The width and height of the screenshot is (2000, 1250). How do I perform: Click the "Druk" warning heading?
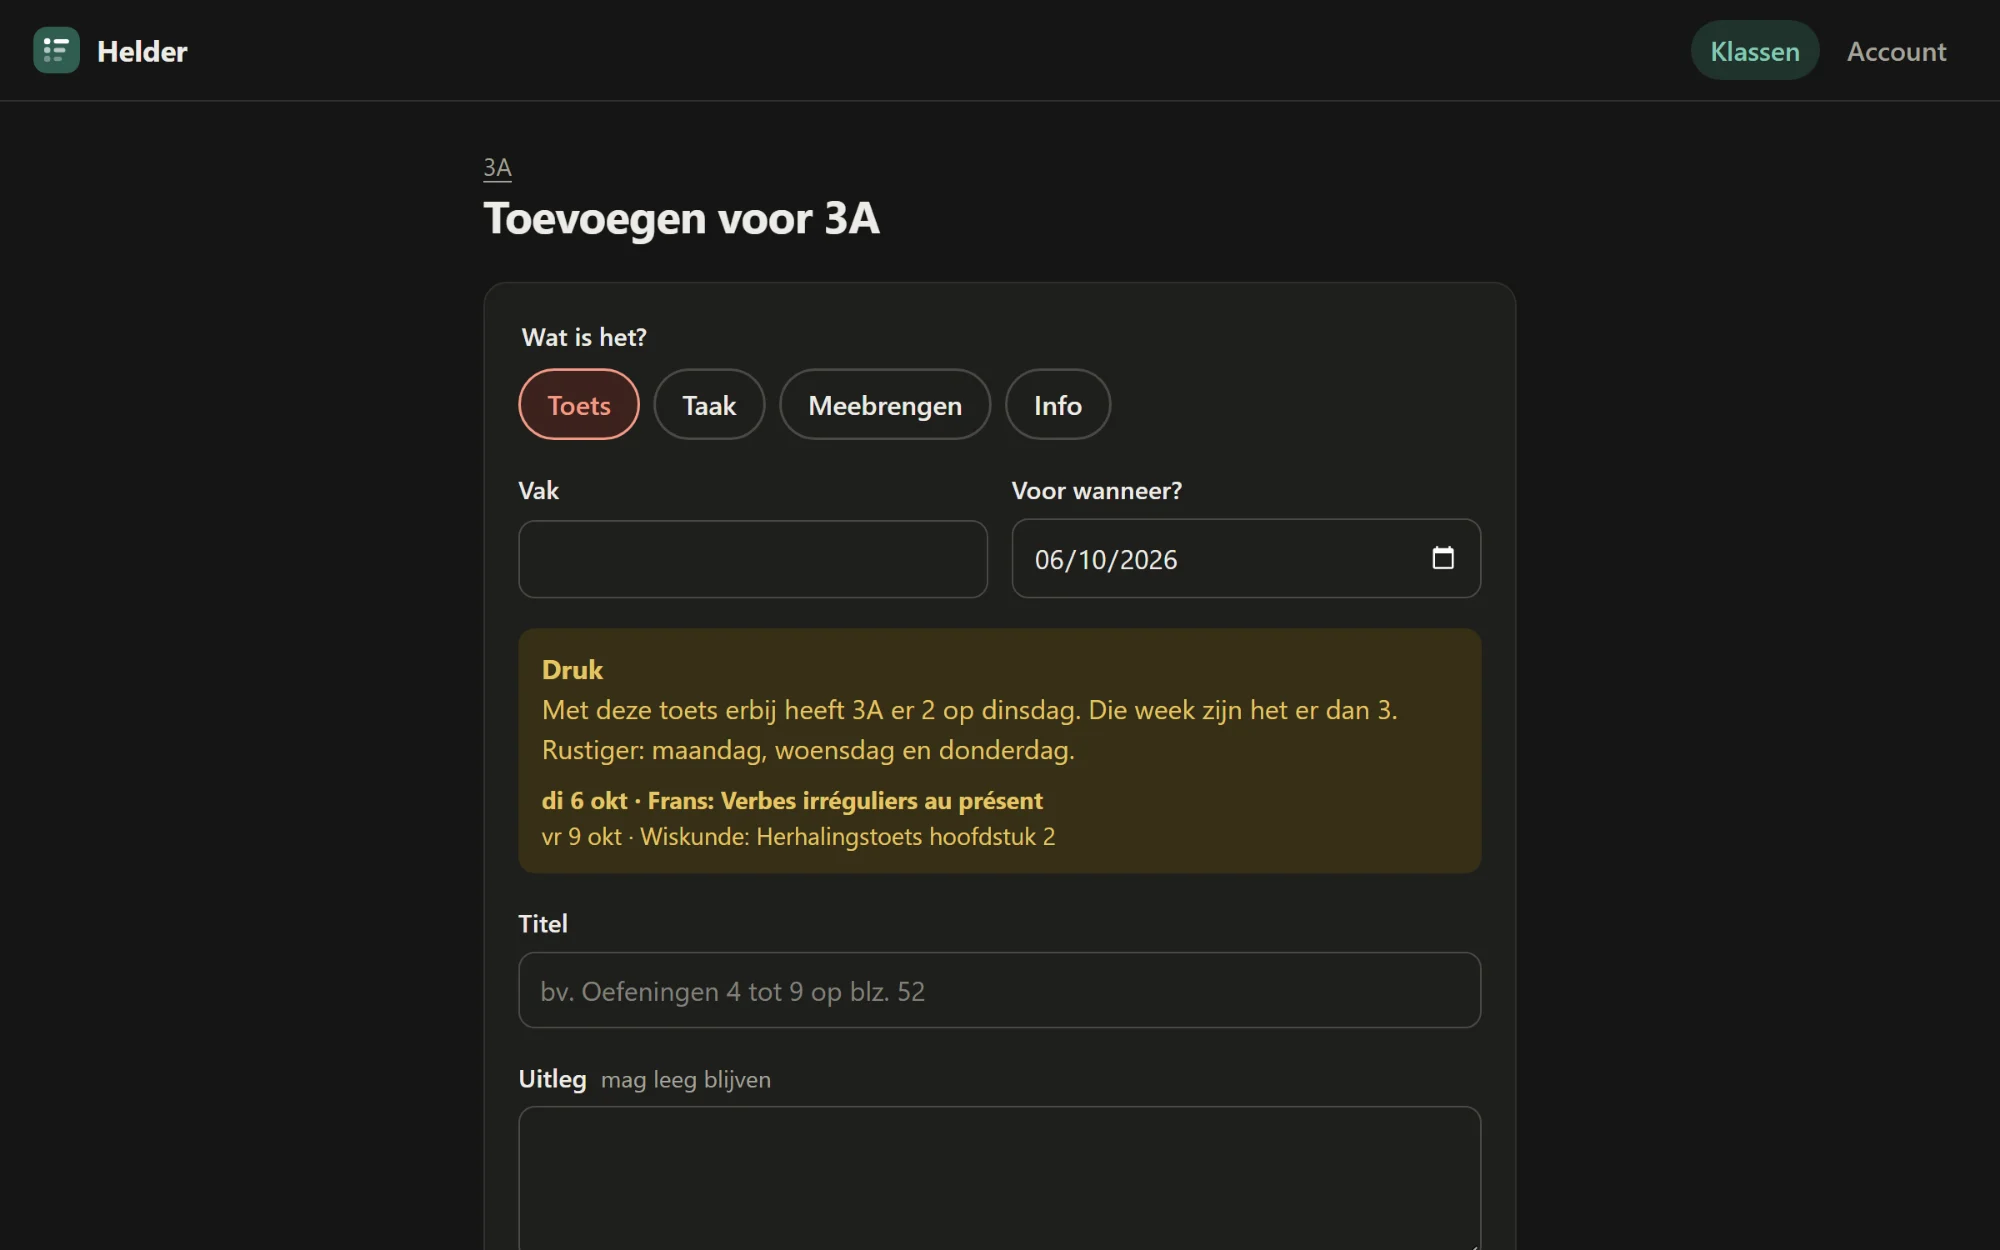coord(572,670)
